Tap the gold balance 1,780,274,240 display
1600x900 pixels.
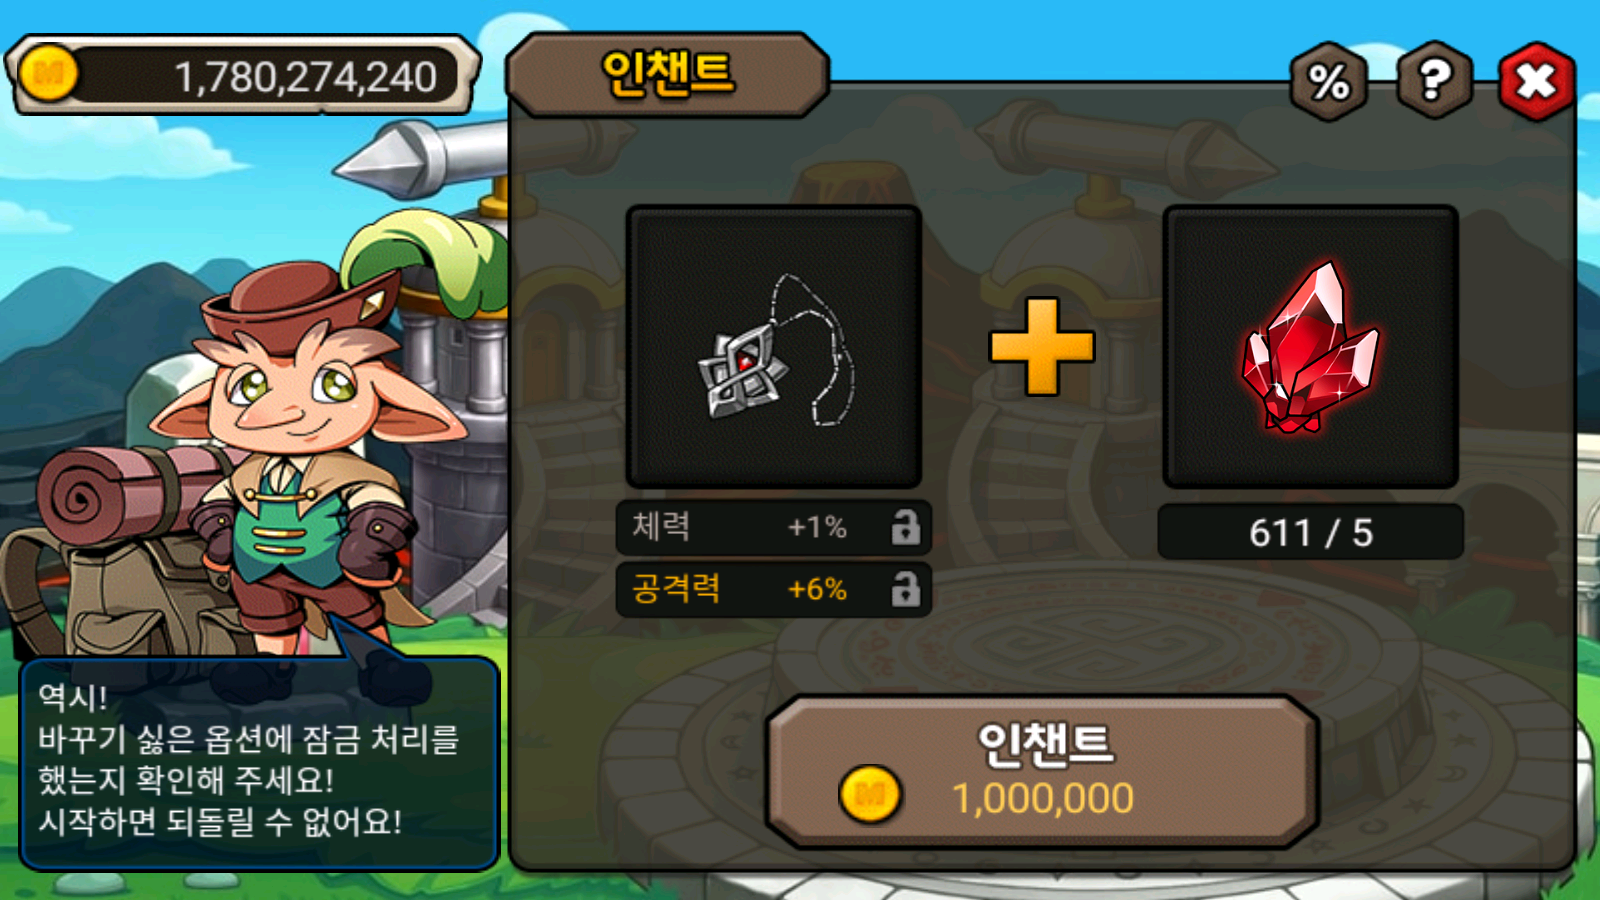point(243,75)
